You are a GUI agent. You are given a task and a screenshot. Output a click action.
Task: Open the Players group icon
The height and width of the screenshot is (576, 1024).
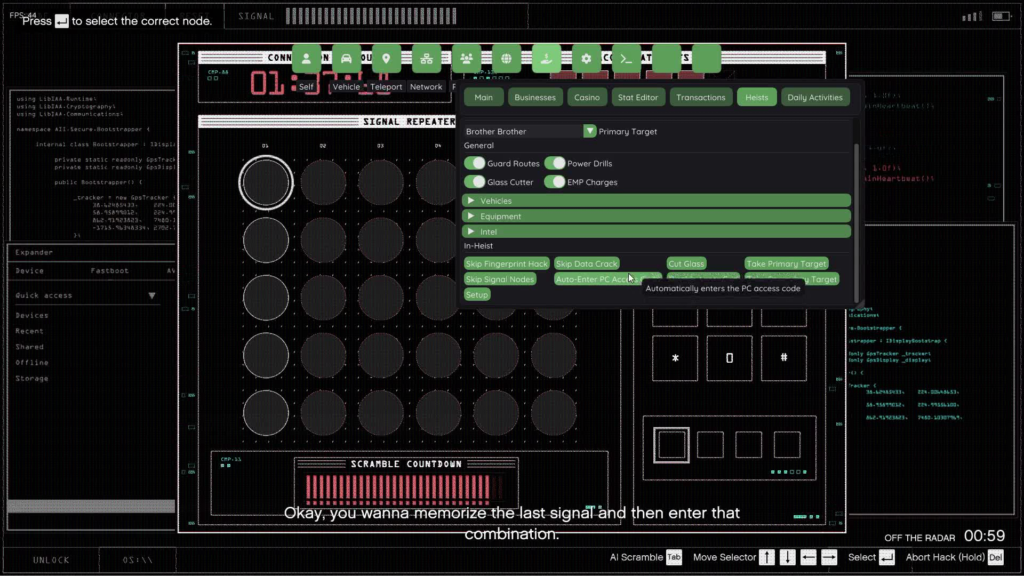coord(466,59)
